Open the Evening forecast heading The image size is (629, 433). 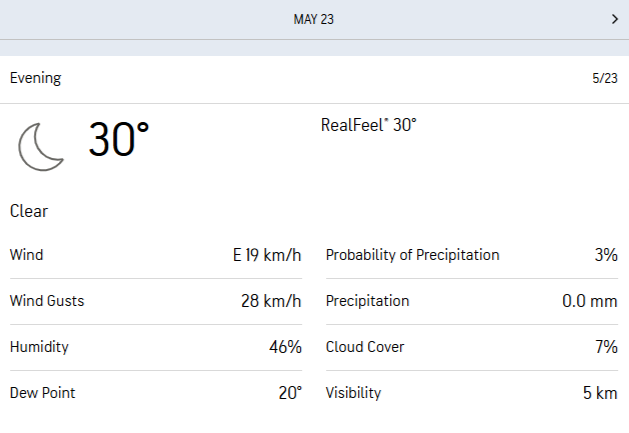[35, 78]
